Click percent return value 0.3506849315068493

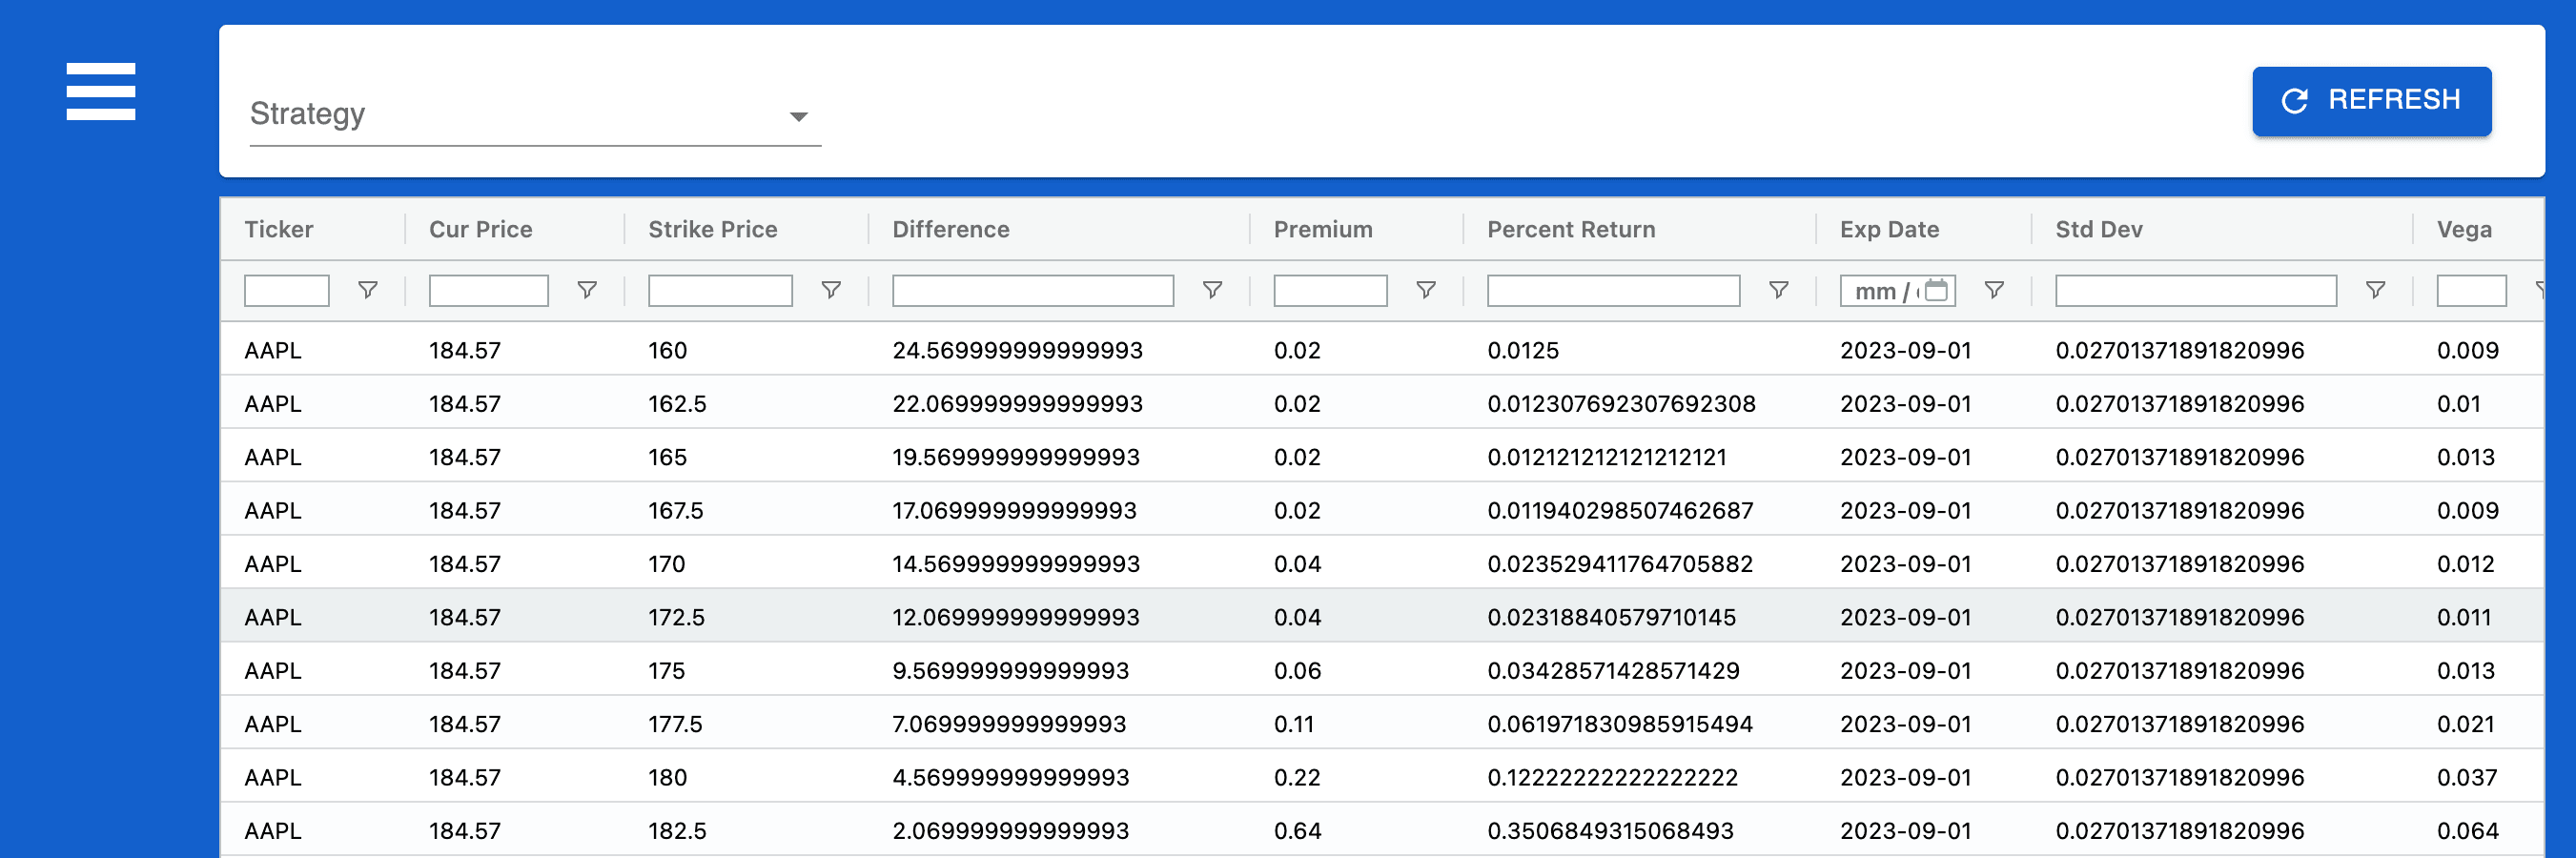1611,831
